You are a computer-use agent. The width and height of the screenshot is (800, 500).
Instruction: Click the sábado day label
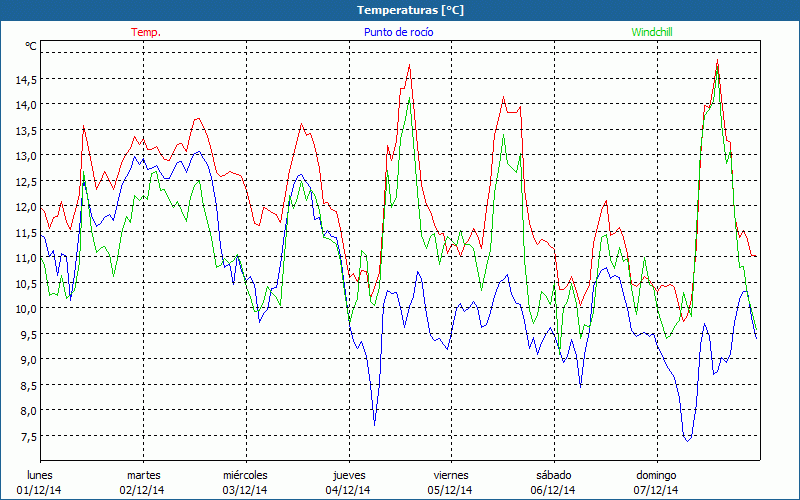pos(553,475)
